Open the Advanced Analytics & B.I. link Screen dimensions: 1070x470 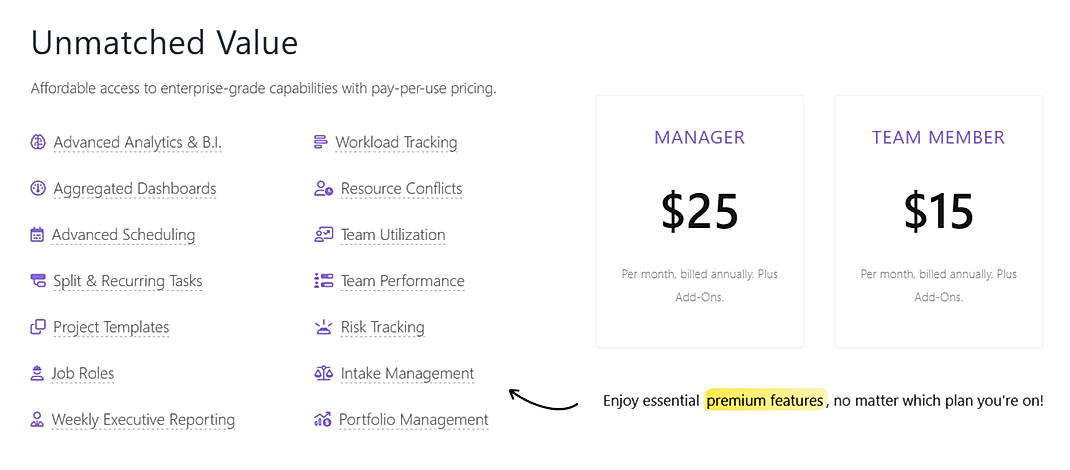(137, 142)
